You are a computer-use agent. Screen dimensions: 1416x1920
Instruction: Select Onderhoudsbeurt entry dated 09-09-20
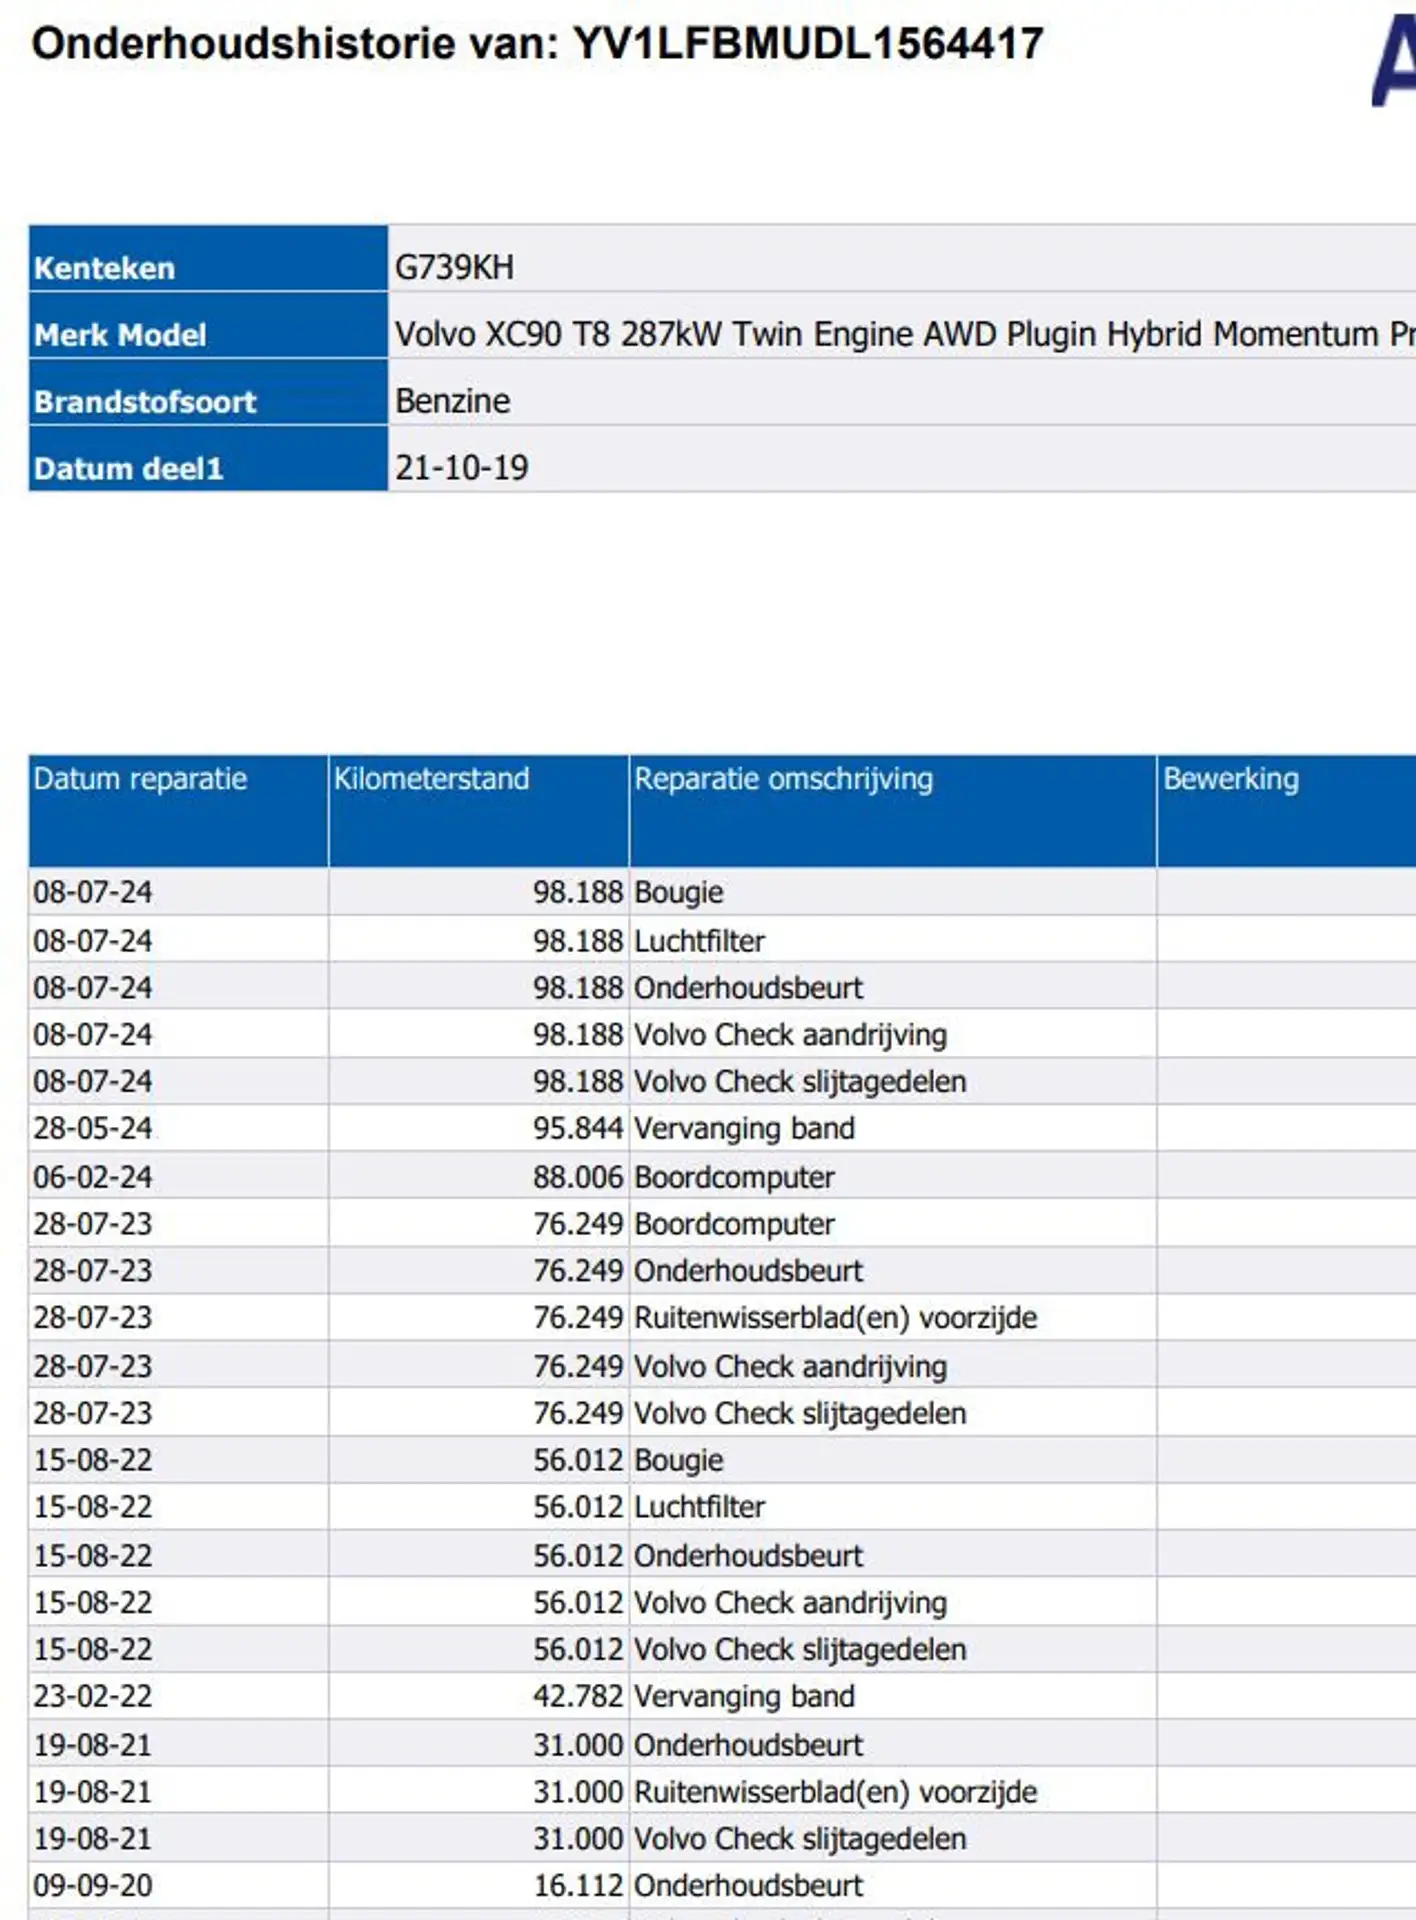point(748,1885)
